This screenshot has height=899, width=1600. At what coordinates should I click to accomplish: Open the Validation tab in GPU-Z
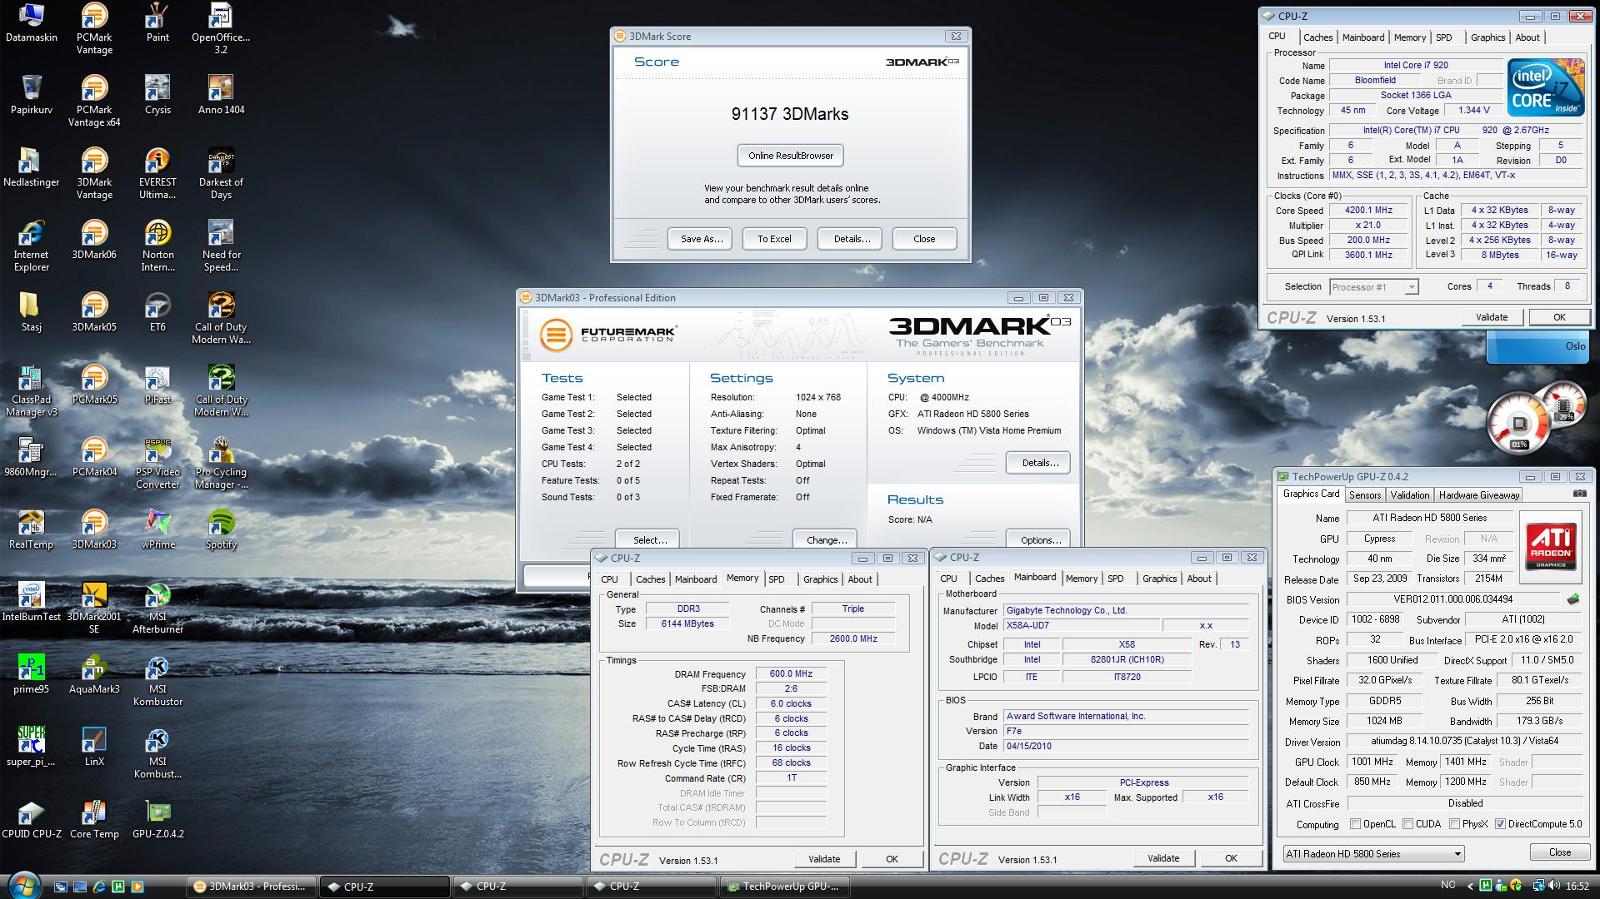click(x=1409, y=495)
